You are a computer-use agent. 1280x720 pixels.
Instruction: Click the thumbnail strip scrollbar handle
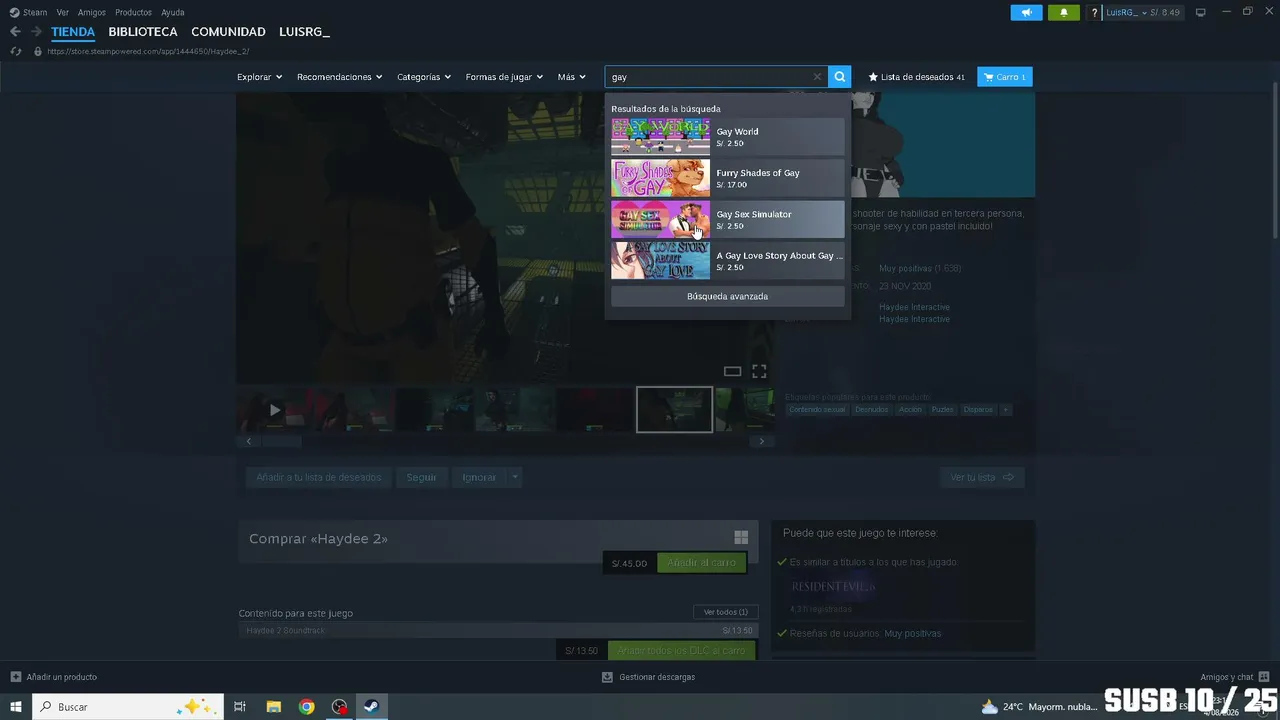click(x=281, y=441)
